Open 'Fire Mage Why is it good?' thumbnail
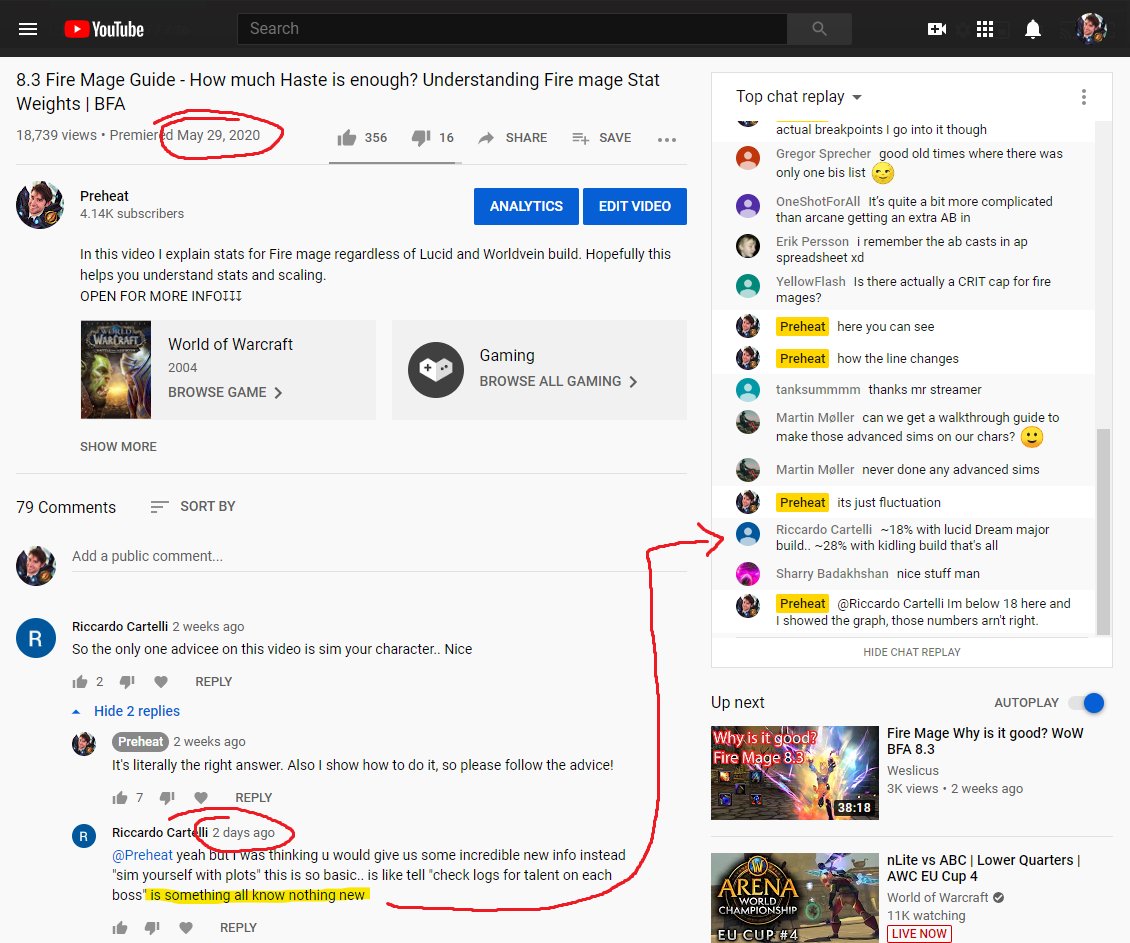 (x=795, y=773)
